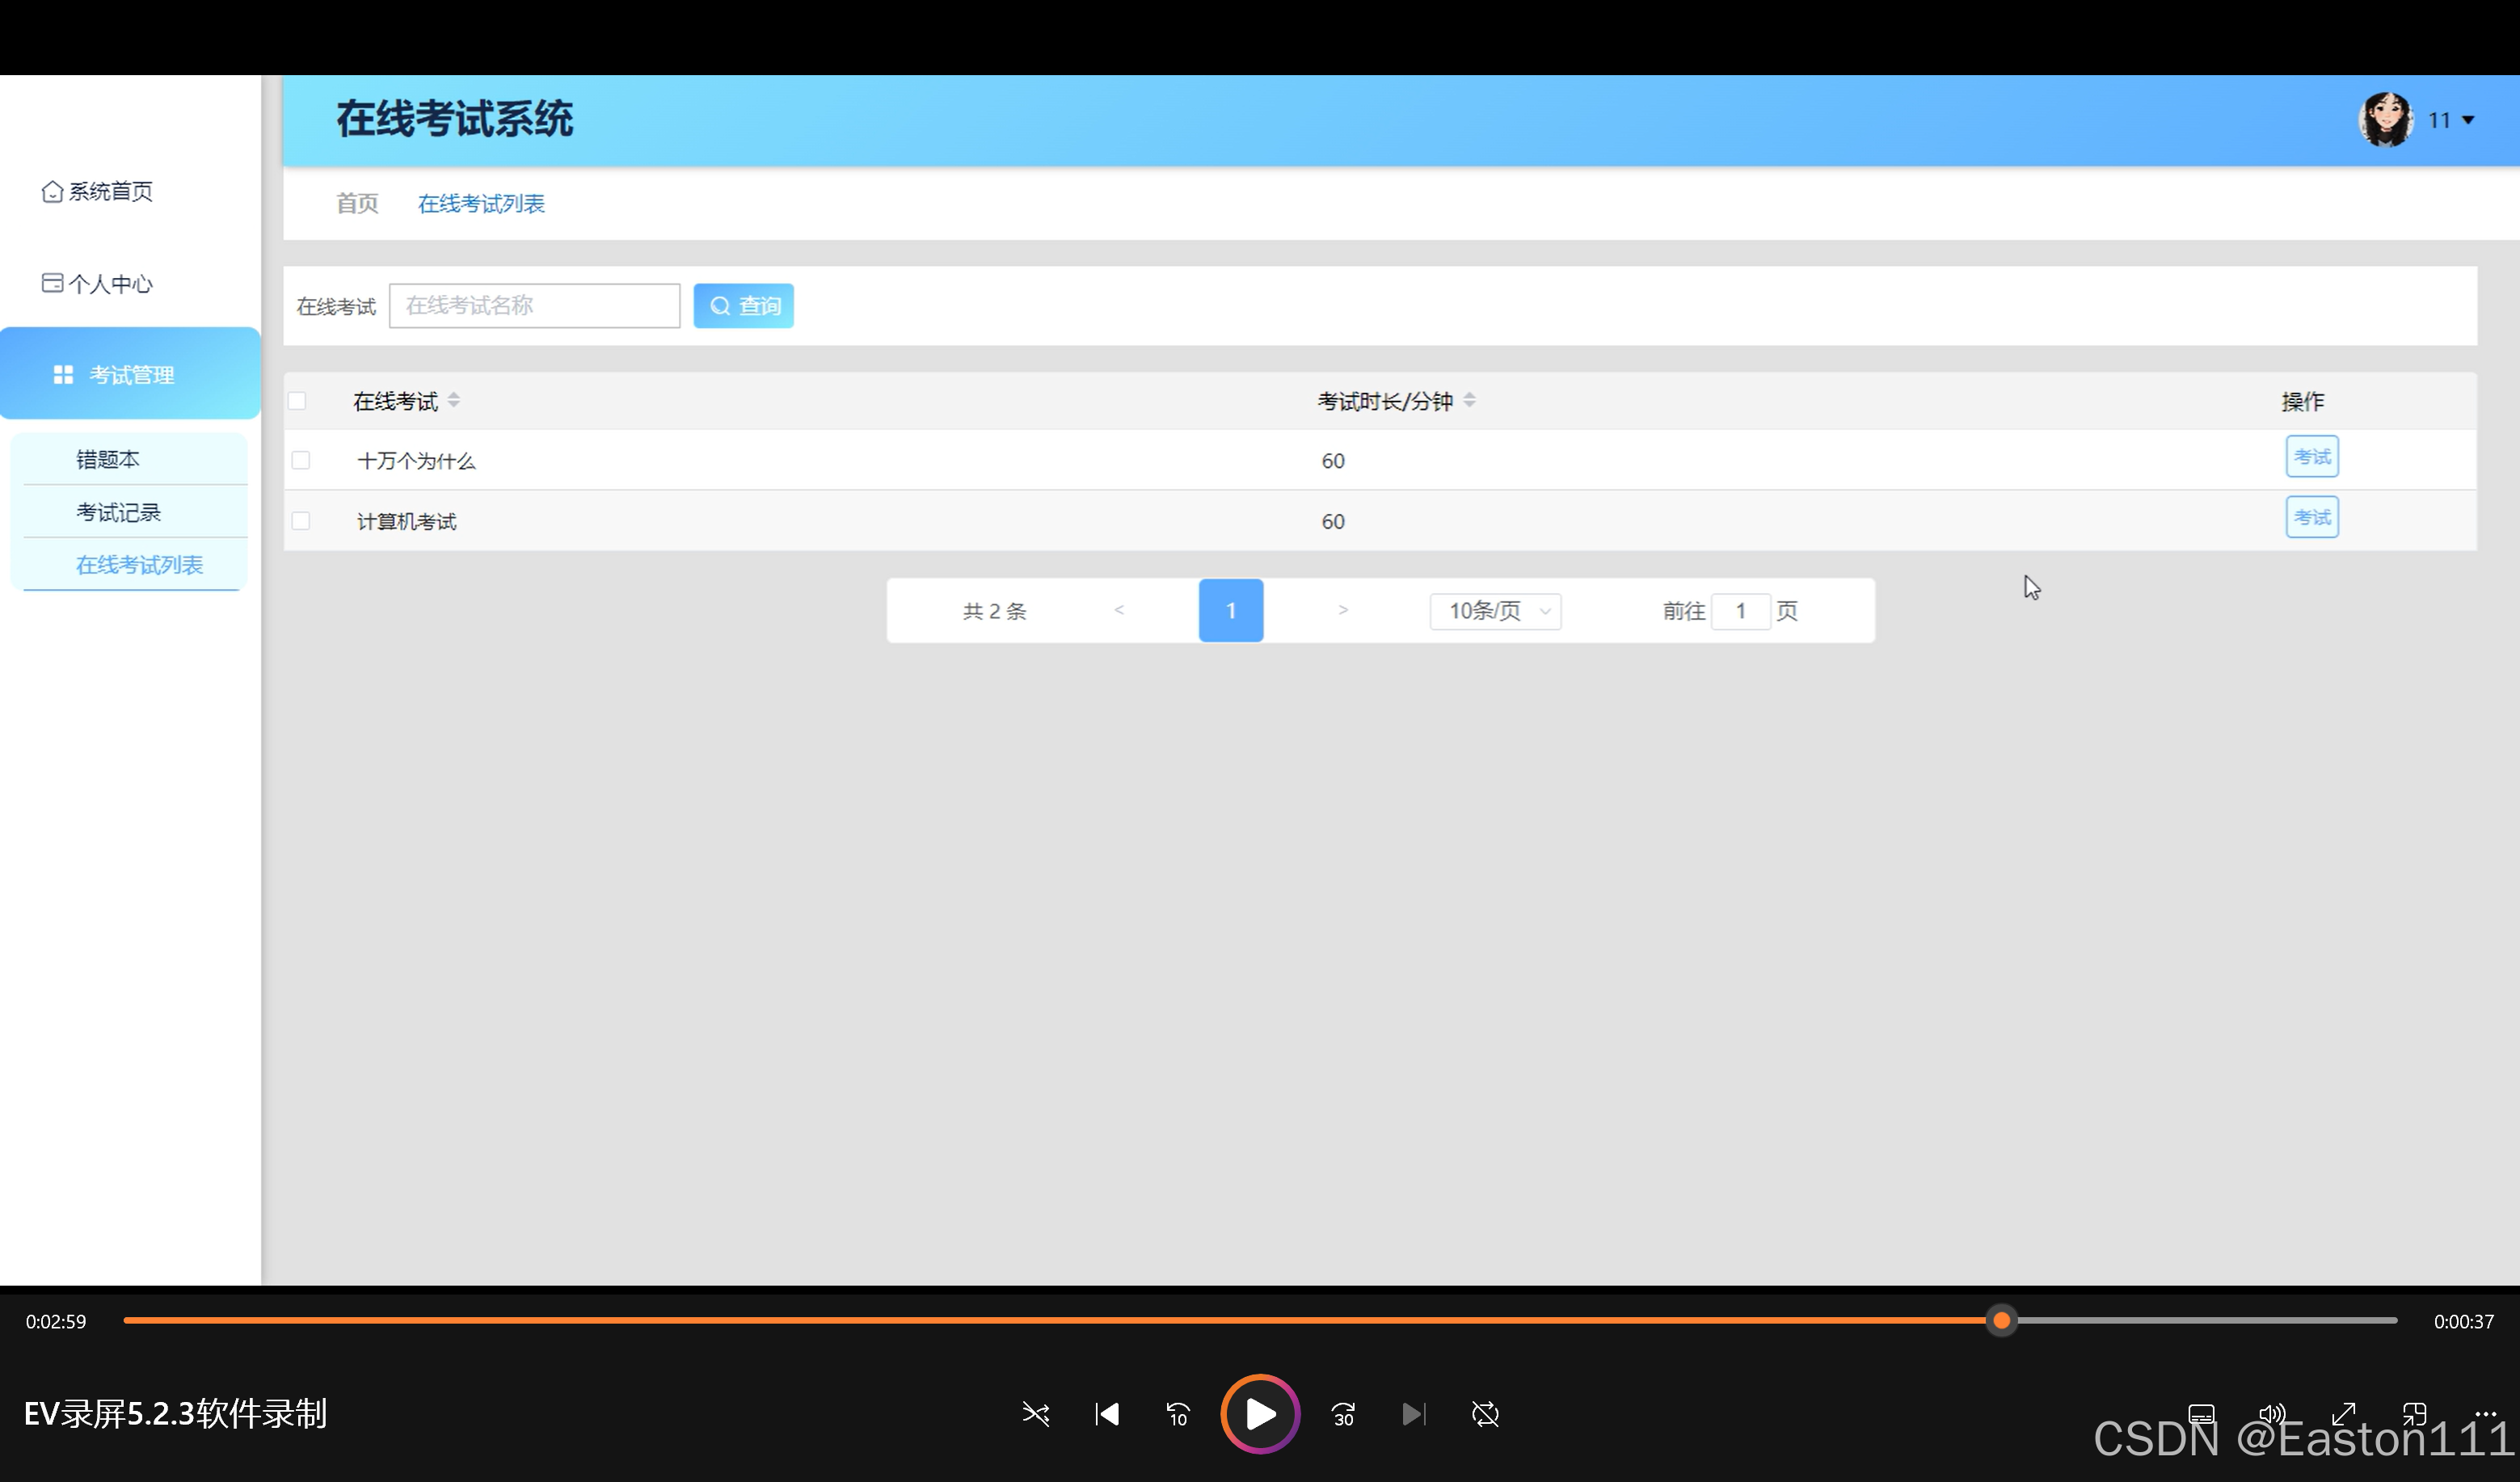Click the 前往 page number input
Screen dimensions: 2520x1482
coord(1740,611)
